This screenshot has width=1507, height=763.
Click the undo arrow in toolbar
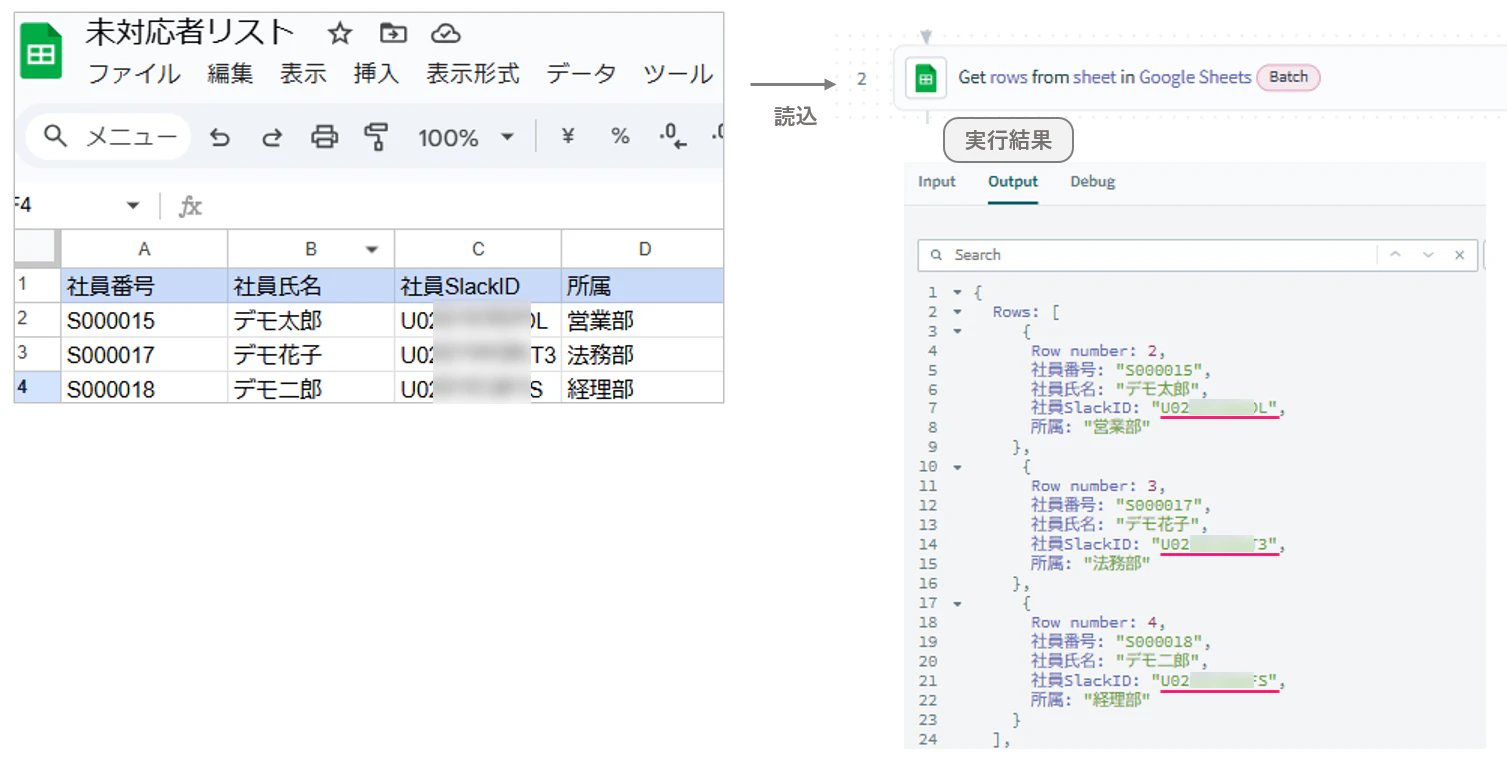tap(219, 138)
